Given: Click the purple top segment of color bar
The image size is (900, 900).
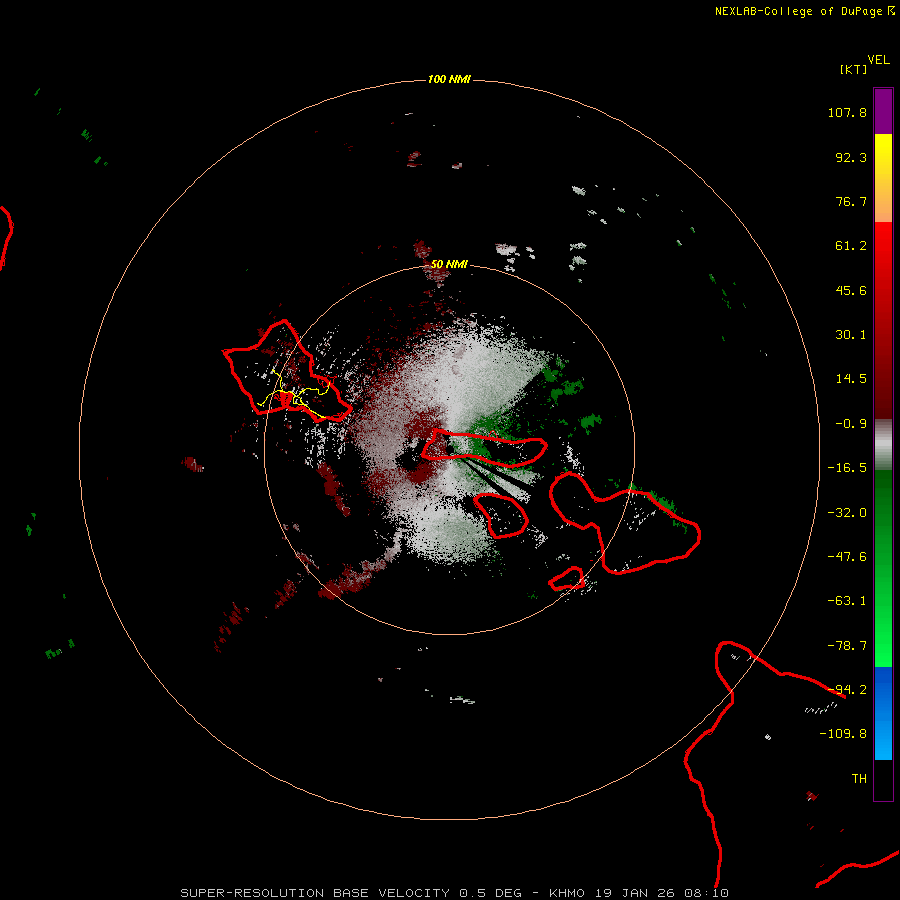Looking at the screenshot, I should [x=883, y=111].
